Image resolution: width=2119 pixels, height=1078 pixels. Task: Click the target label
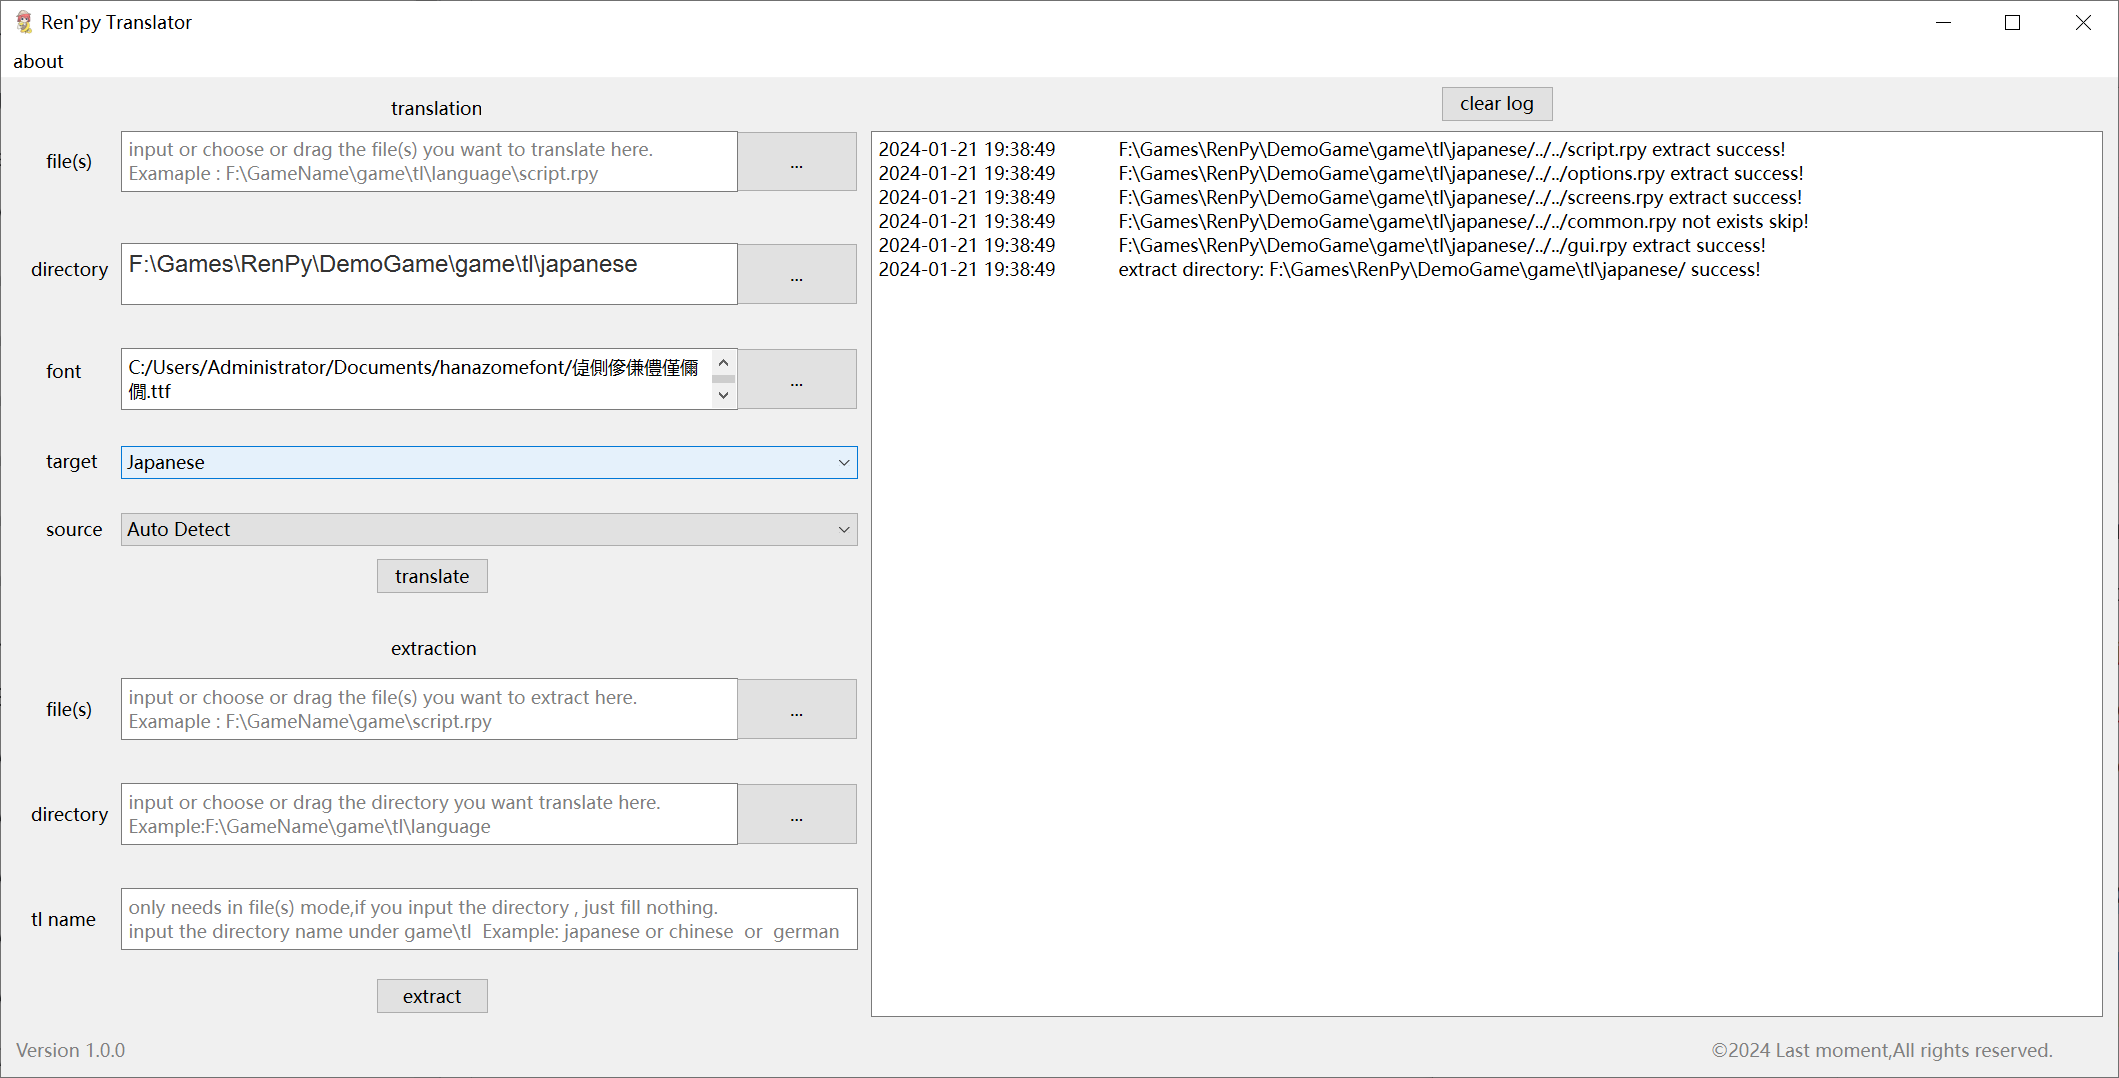72,461
